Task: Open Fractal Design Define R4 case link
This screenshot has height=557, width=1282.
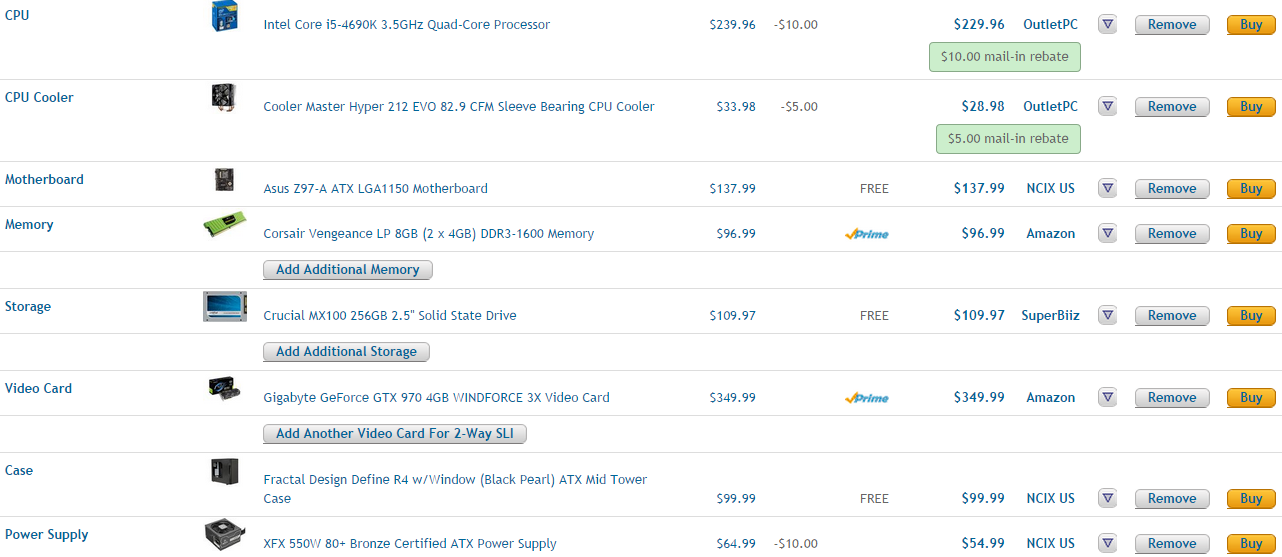Action: click(456, 489)
